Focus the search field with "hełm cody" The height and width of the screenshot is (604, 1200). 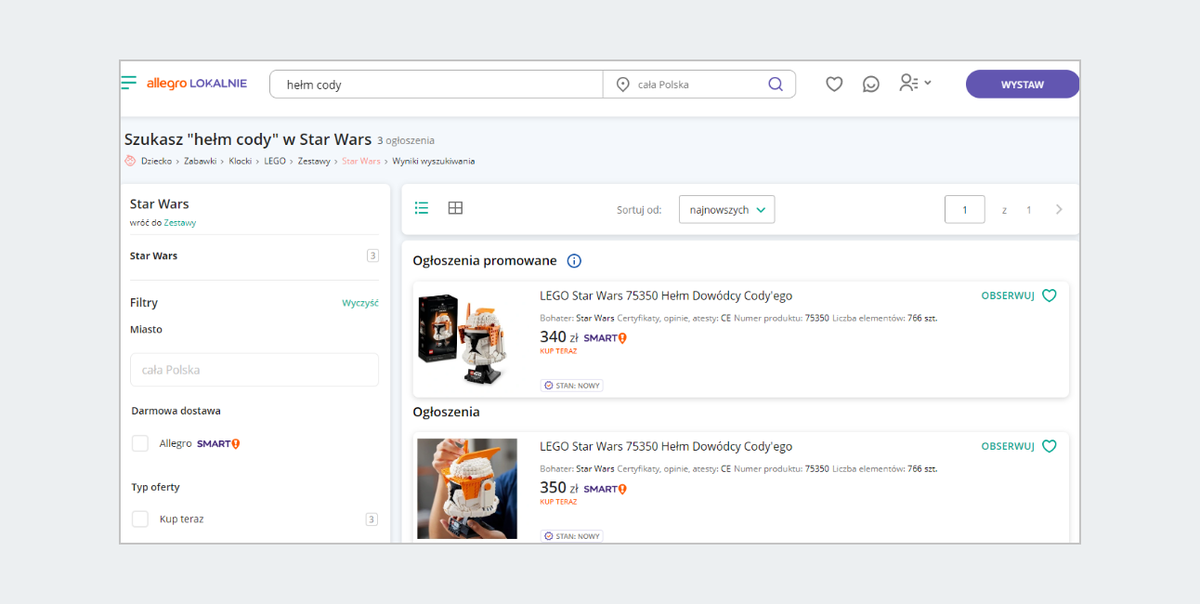coord(437,84)
